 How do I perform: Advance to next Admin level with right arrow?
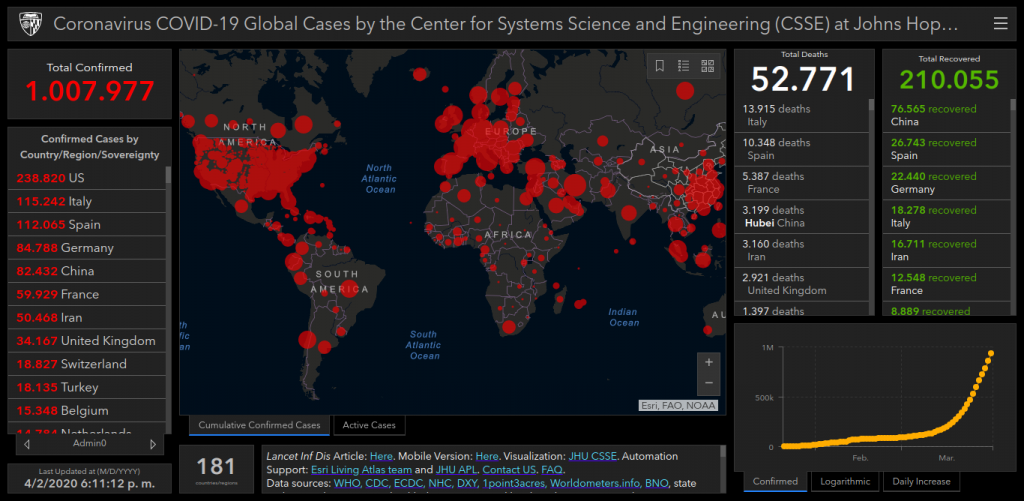tap(152, 444)
